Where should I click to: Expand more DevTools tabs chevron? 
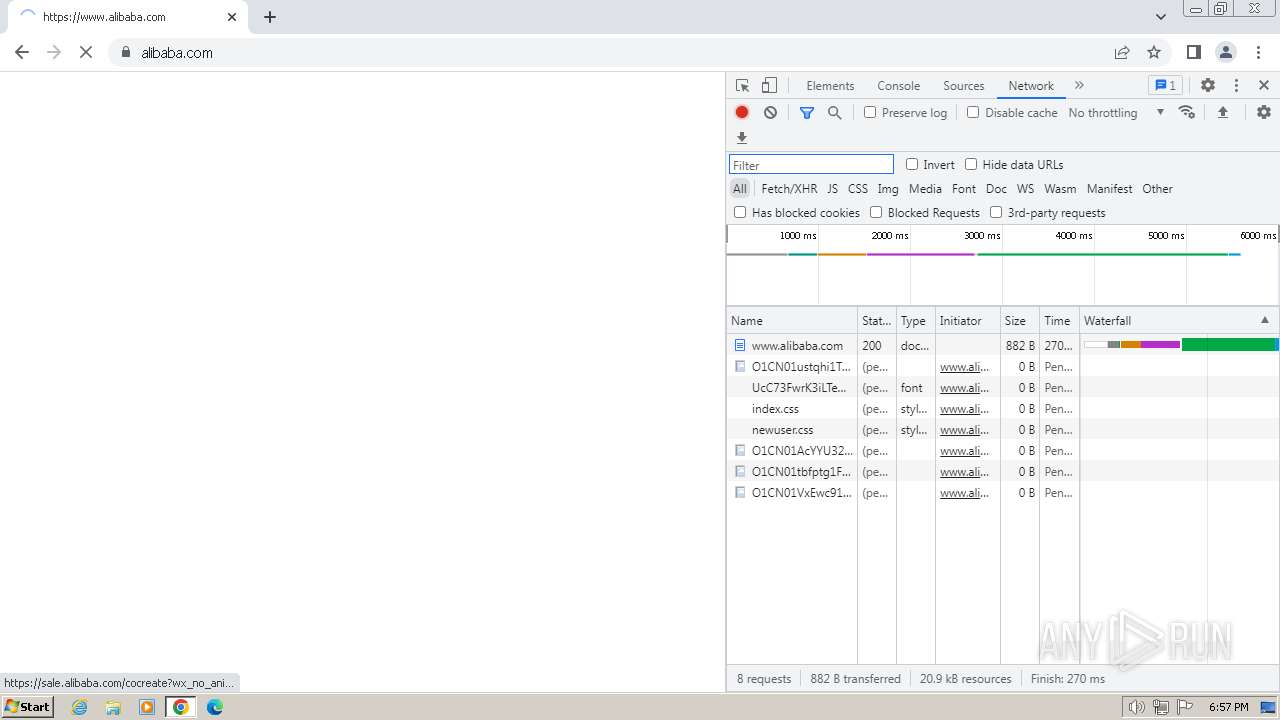[x=1079, y=86]
